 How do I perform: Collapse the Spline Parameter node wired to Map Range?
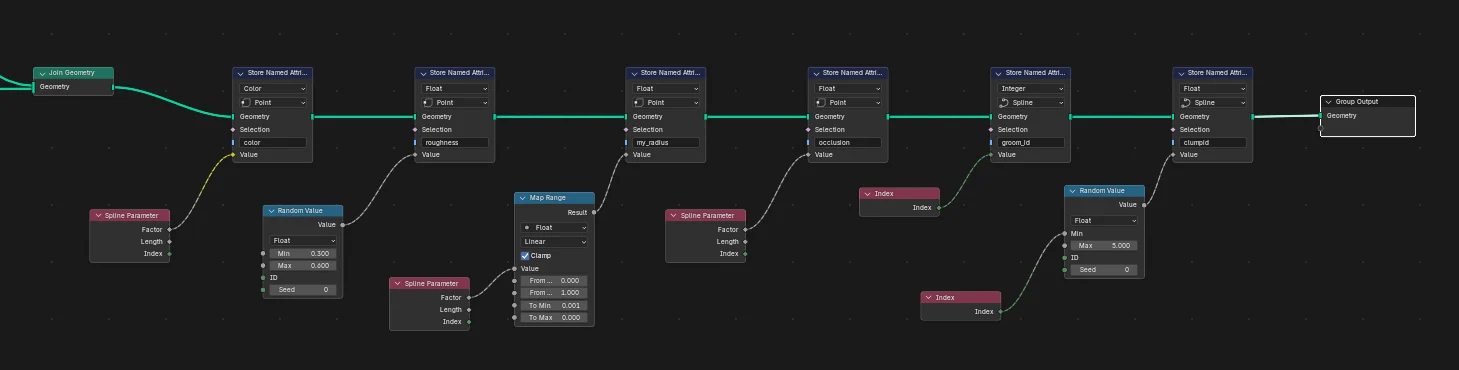pos(398,284)
